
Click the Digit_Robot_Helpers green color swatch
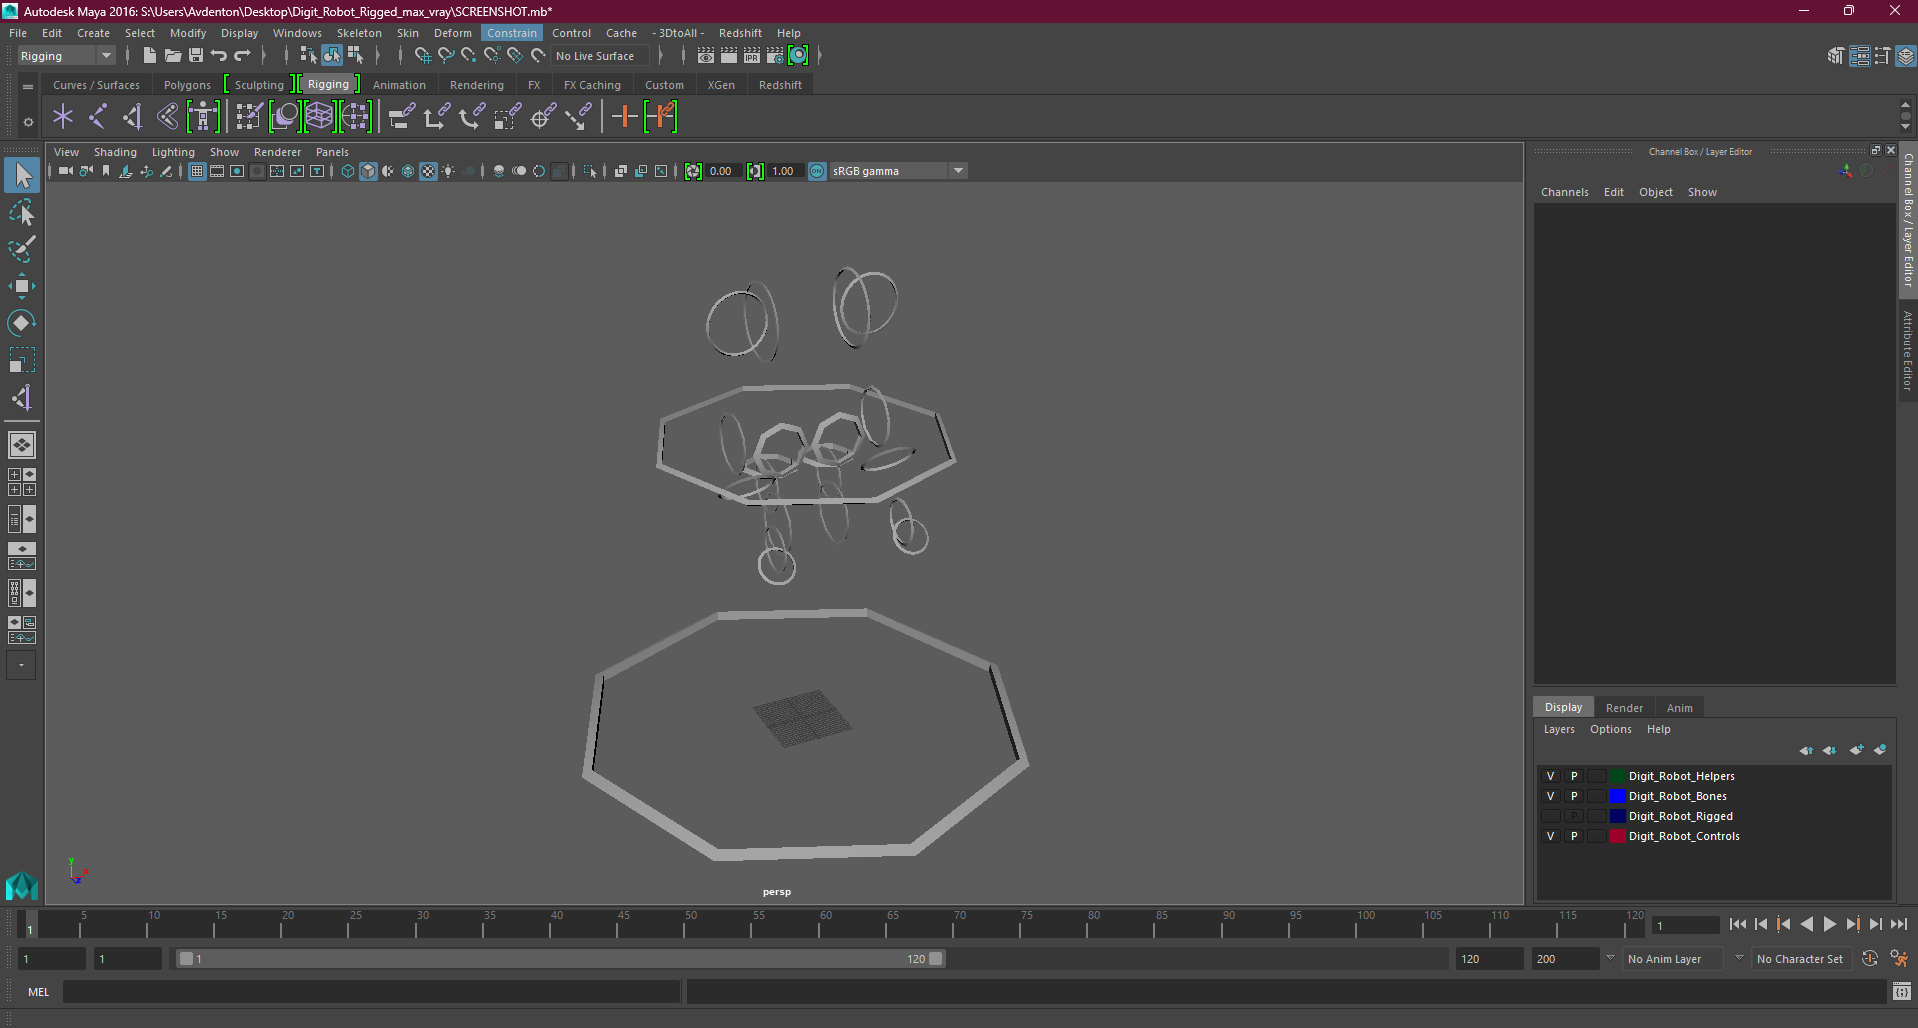pyautogui.click(x=1617, y=776)
